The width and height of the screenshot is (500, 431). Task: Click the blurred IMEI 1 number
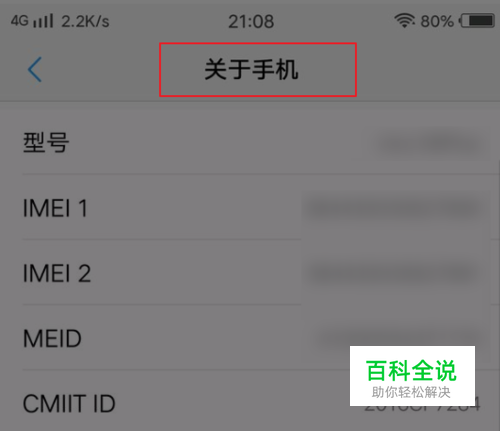(x=393, y=208)
